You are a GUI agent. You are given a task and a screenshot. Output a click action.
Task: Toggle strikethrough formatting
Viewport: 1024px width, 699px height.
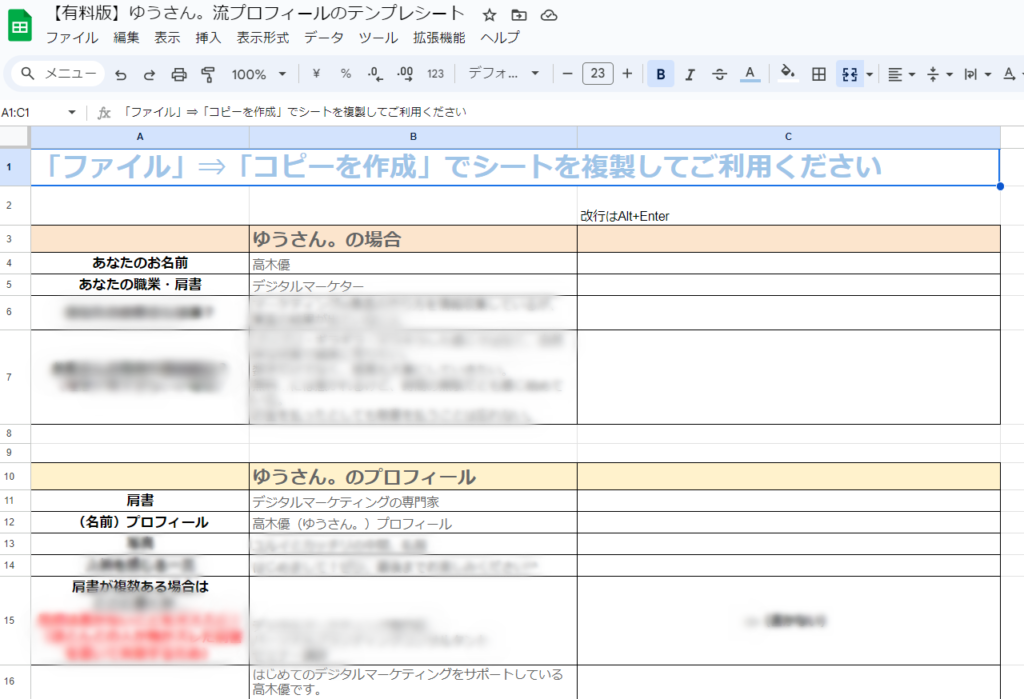(719, 74)
